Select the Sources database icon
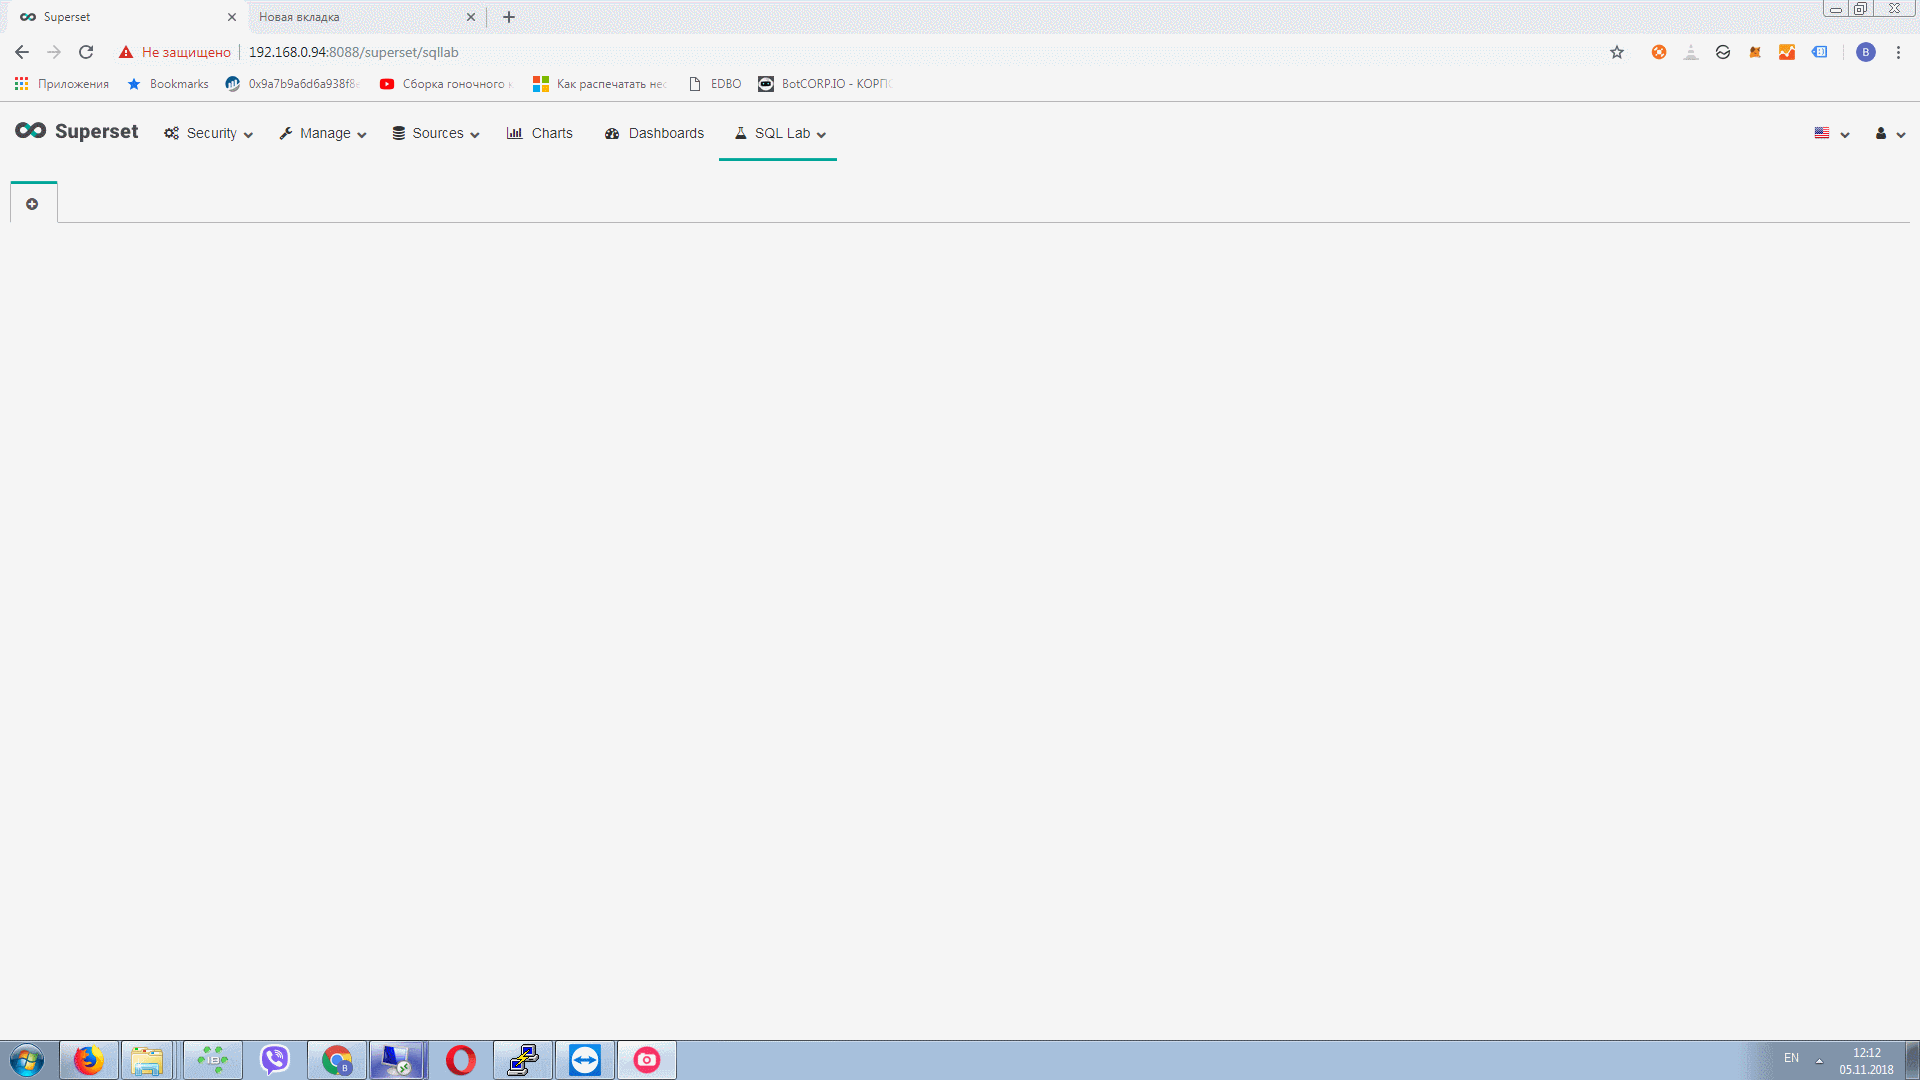Screen dimensions: 1920x1080 point(398,133)
